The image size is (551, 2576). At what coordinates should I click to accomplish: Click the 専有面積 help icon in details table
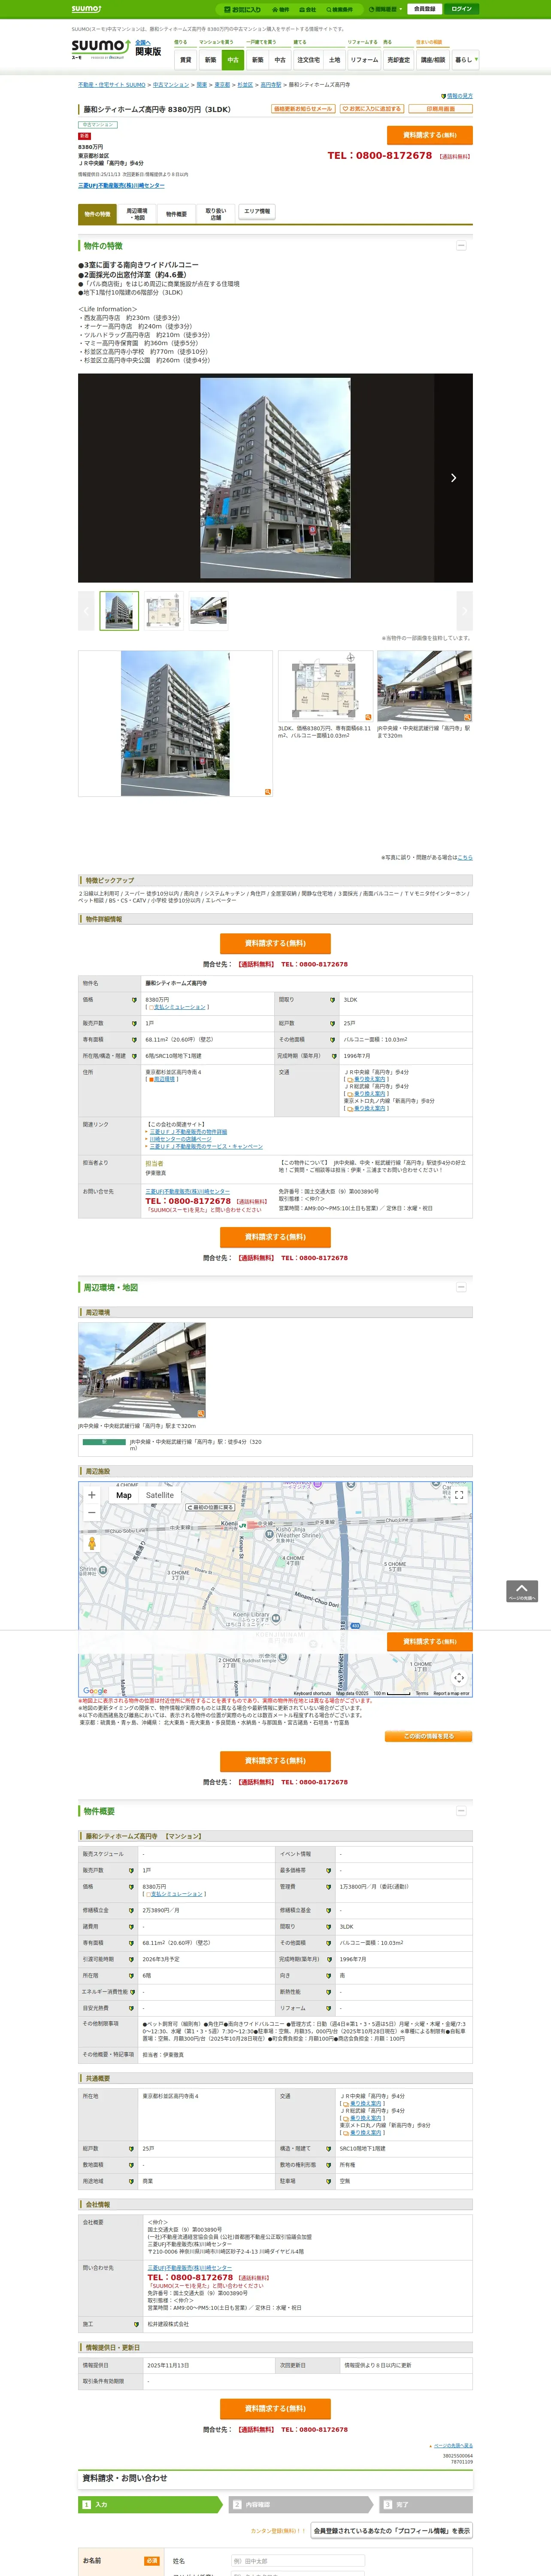tap(134, 1040)
